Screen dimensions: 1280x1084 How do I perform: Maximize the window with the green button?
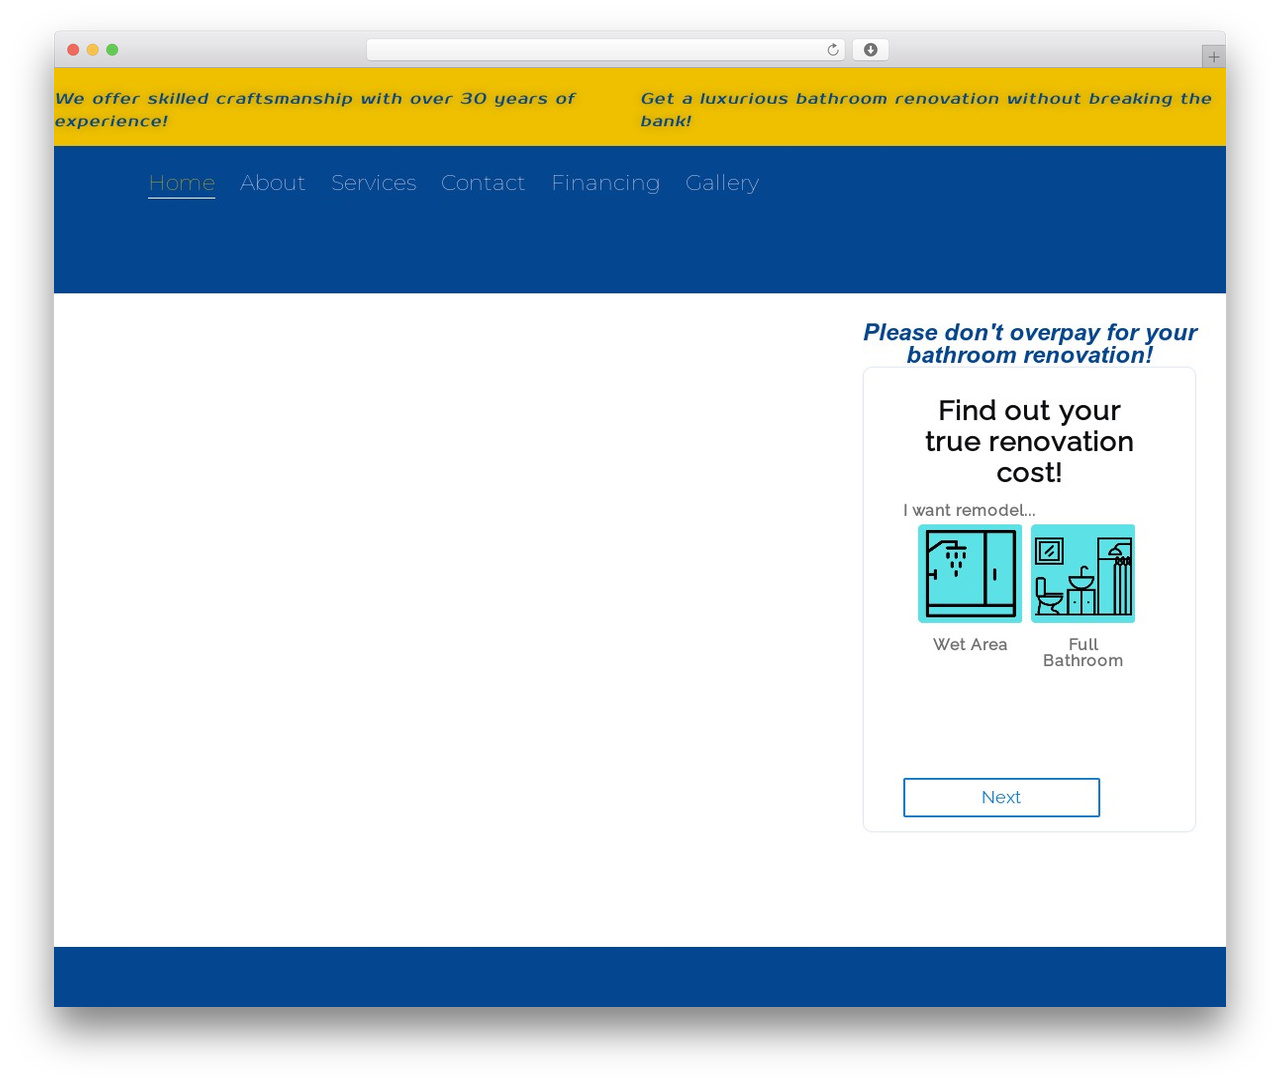[x=112, y=50]
